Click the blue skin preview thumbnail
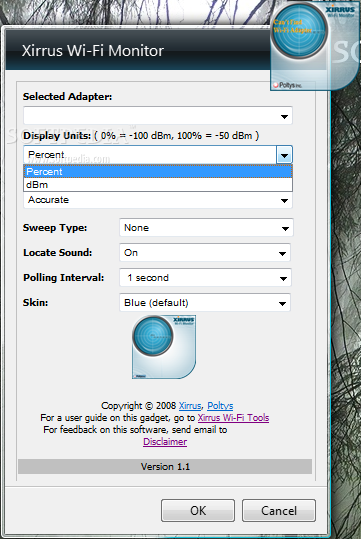Image resolution: width=361 pixels, height=539 pixels. pos(164,347)
